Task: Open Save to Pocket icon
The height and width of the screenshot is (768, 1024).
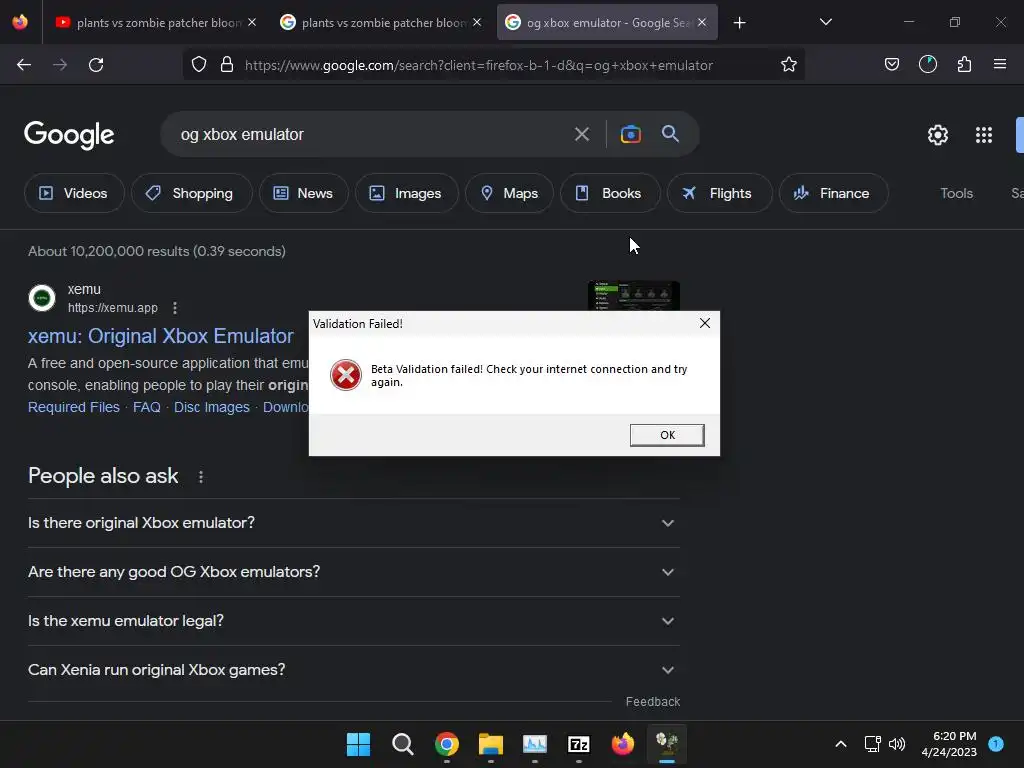Action: pyautogui.click(x=892, y=65)
